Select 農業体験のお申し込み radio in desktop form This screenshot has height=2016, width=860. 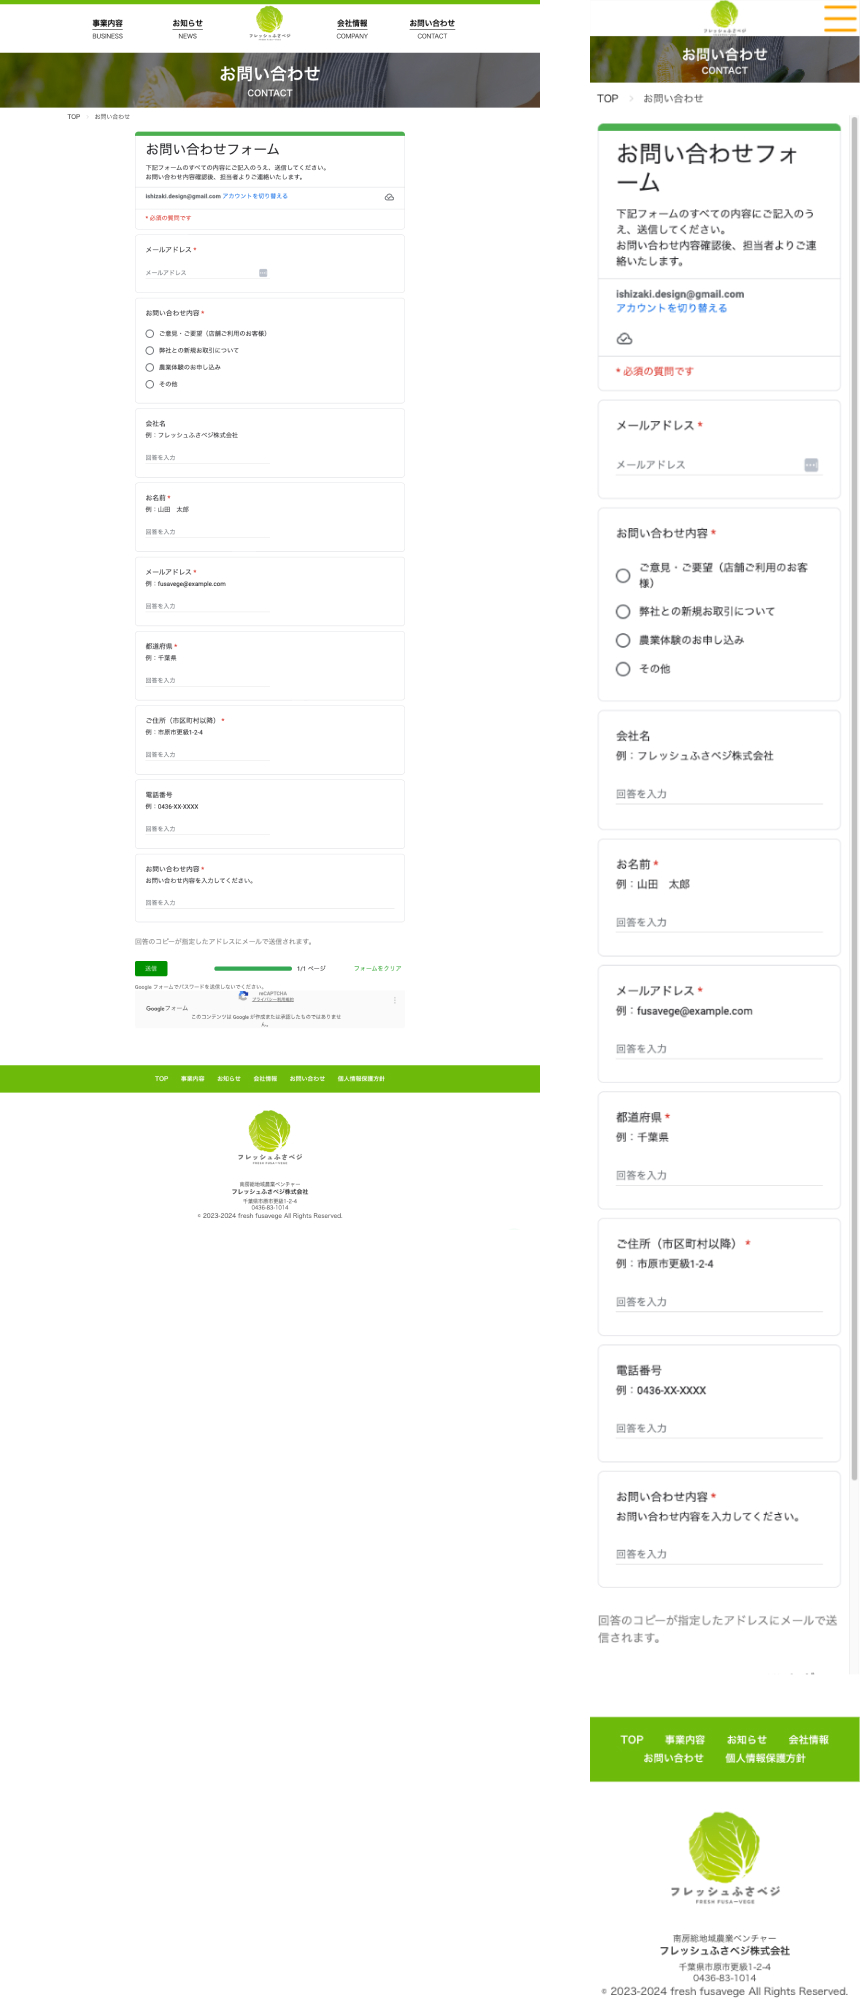150,367
